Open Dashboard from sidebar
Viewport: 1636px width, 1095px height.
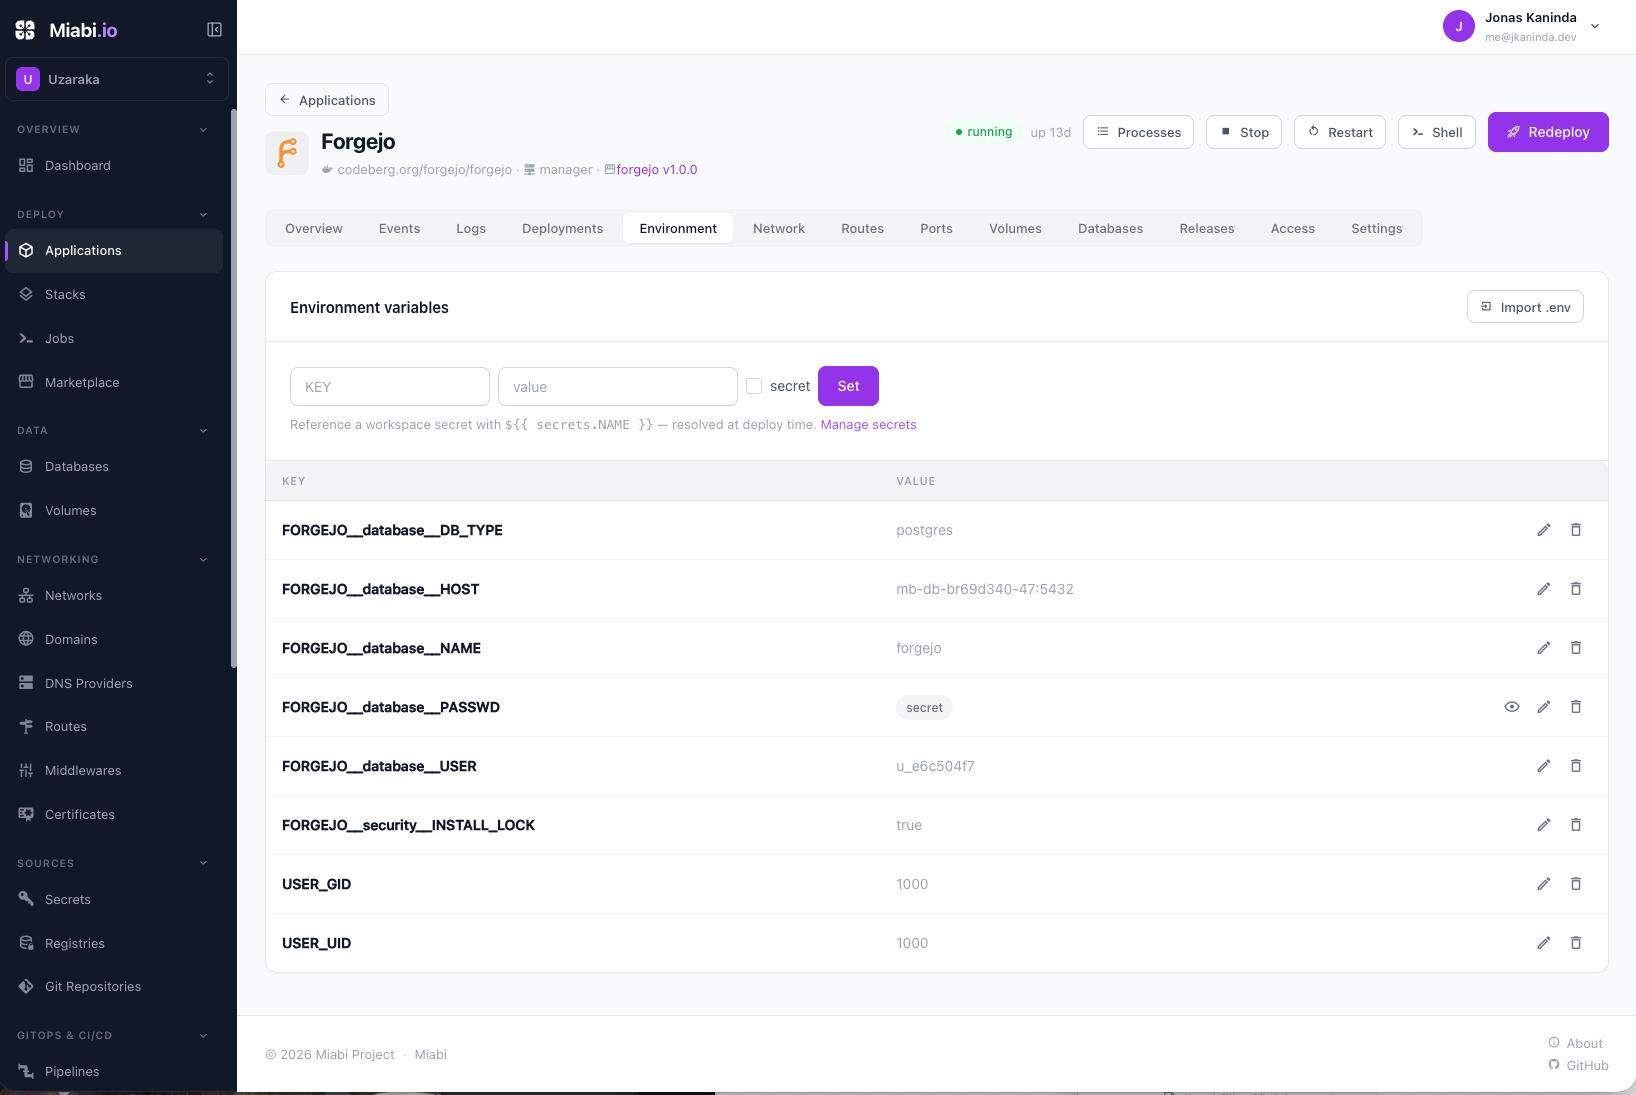coord(114,165)
